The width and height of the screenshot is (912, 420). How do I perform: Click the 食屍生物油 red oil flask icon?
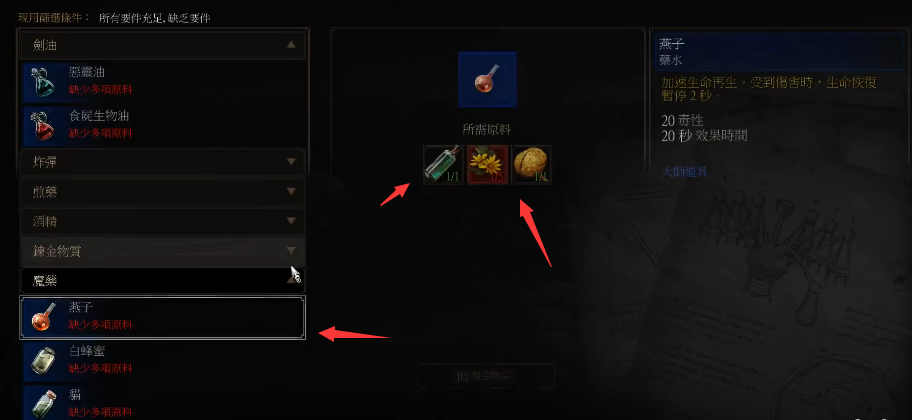(42, 126)
